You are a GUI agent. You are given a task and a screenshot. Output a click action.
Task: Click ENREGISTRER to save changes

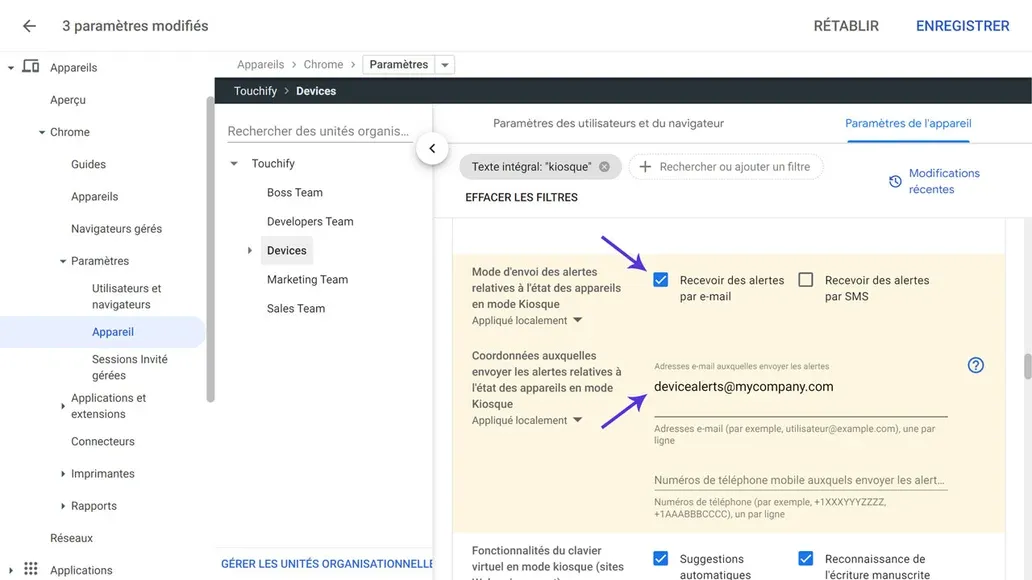pos(962,26)
